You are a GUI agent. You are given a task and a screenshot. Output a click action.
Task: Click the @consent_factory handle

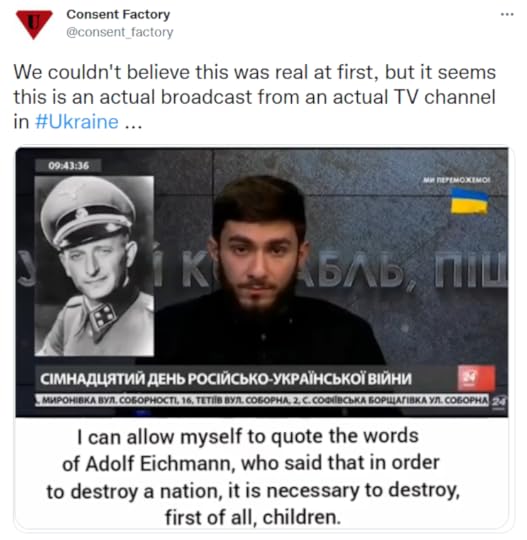[120, 32]
